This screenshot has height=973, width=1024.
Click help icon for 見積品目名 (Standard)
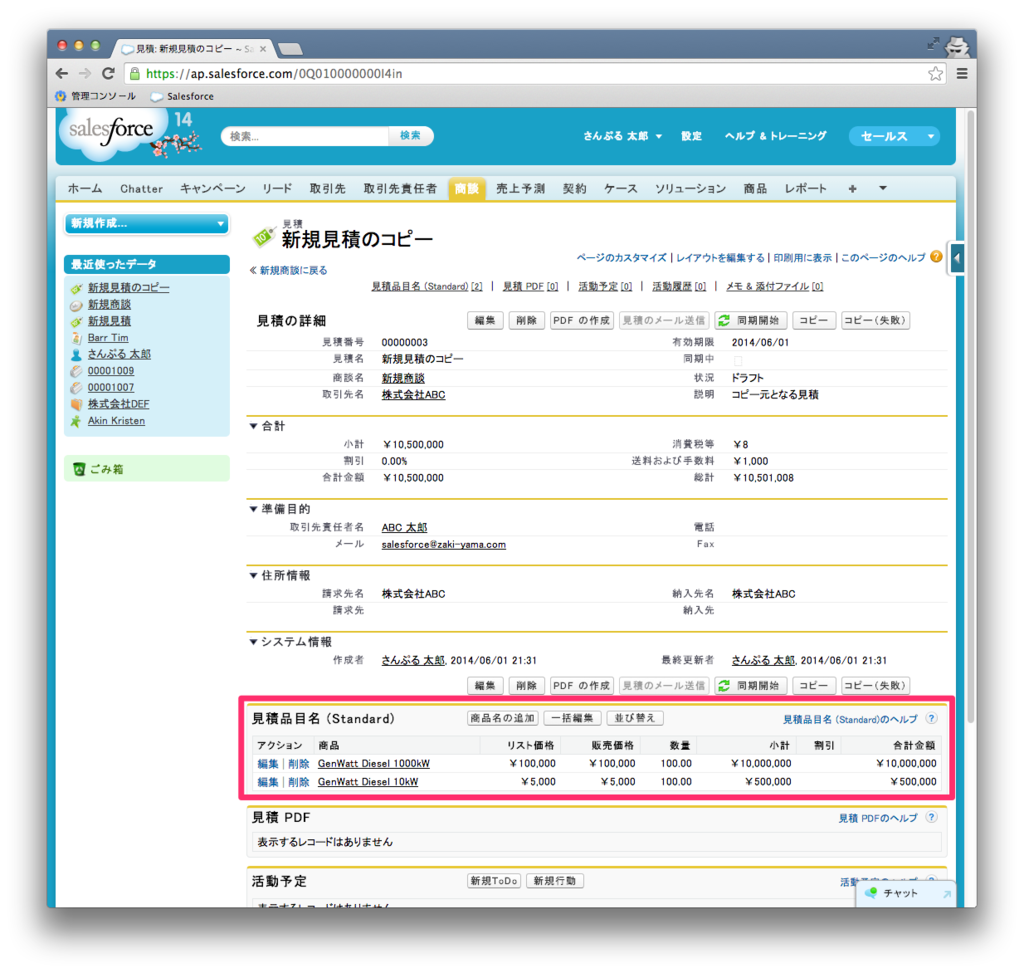coord(932,718)
